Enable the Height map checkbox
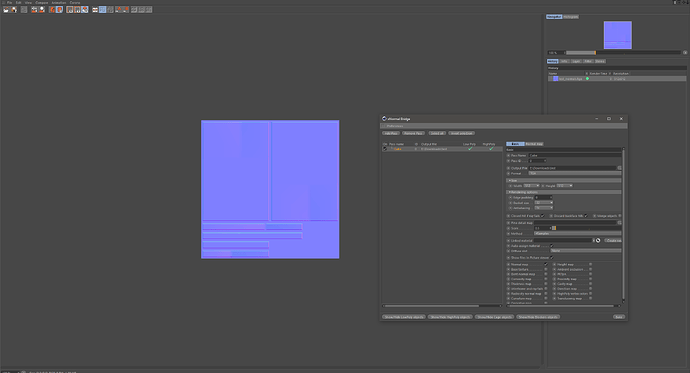Viewport: 690px width, 373px height. click(x=591, y=264)
